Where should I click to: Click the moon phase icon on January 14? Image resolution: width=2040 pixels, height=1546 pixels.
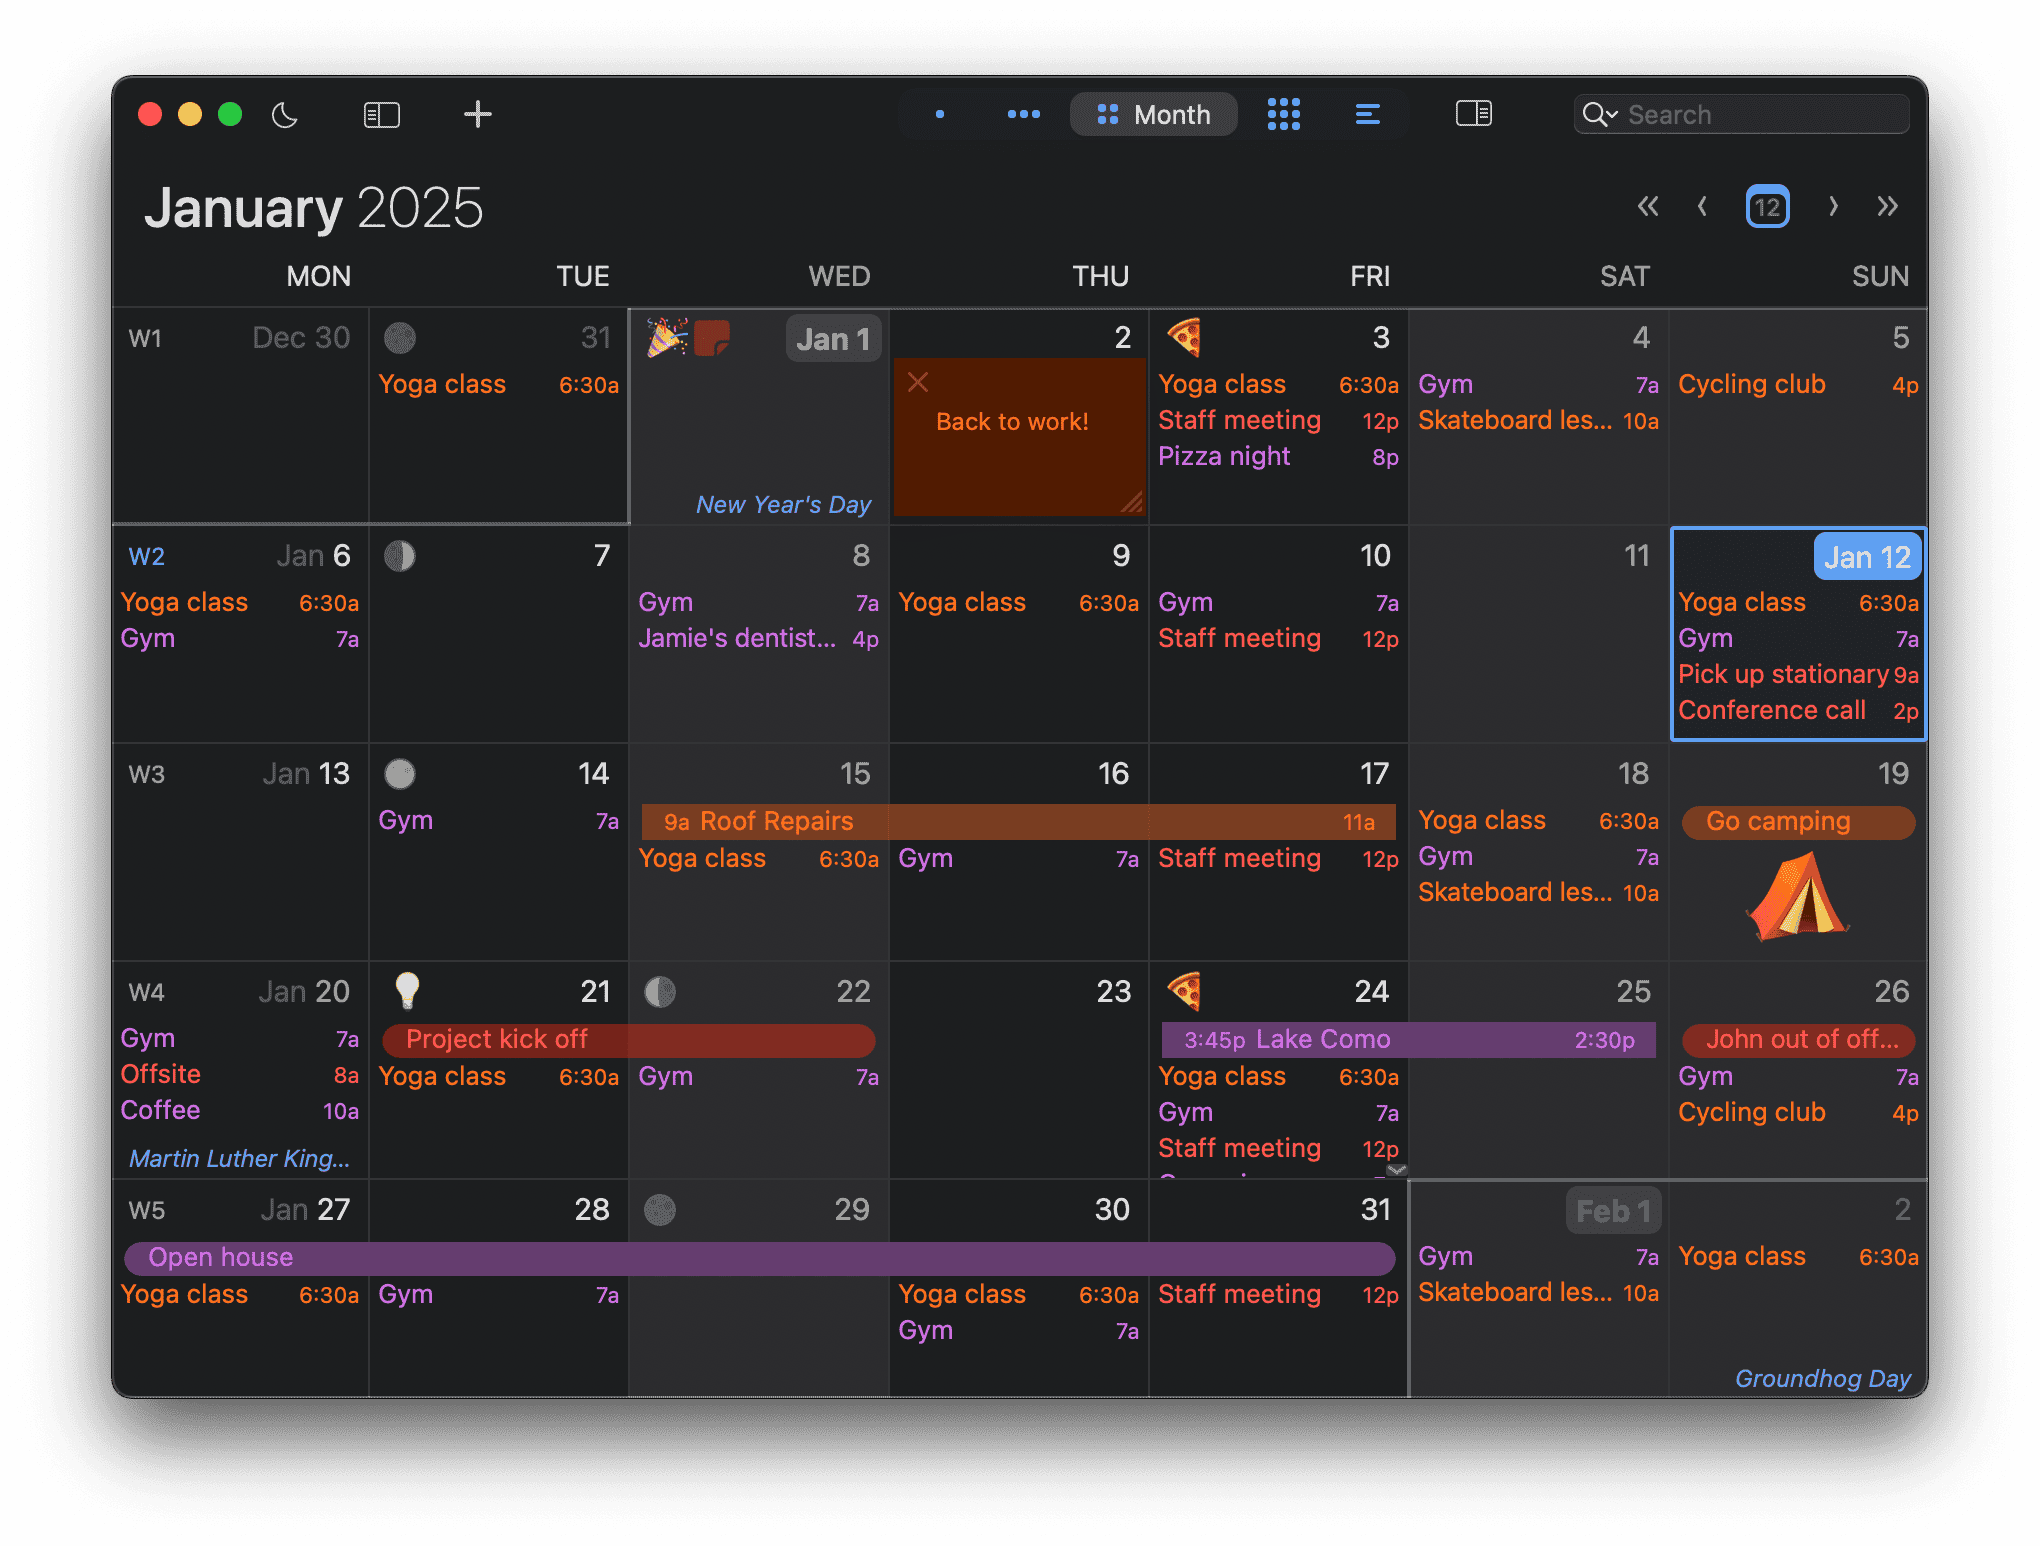(x=400, y=774)
